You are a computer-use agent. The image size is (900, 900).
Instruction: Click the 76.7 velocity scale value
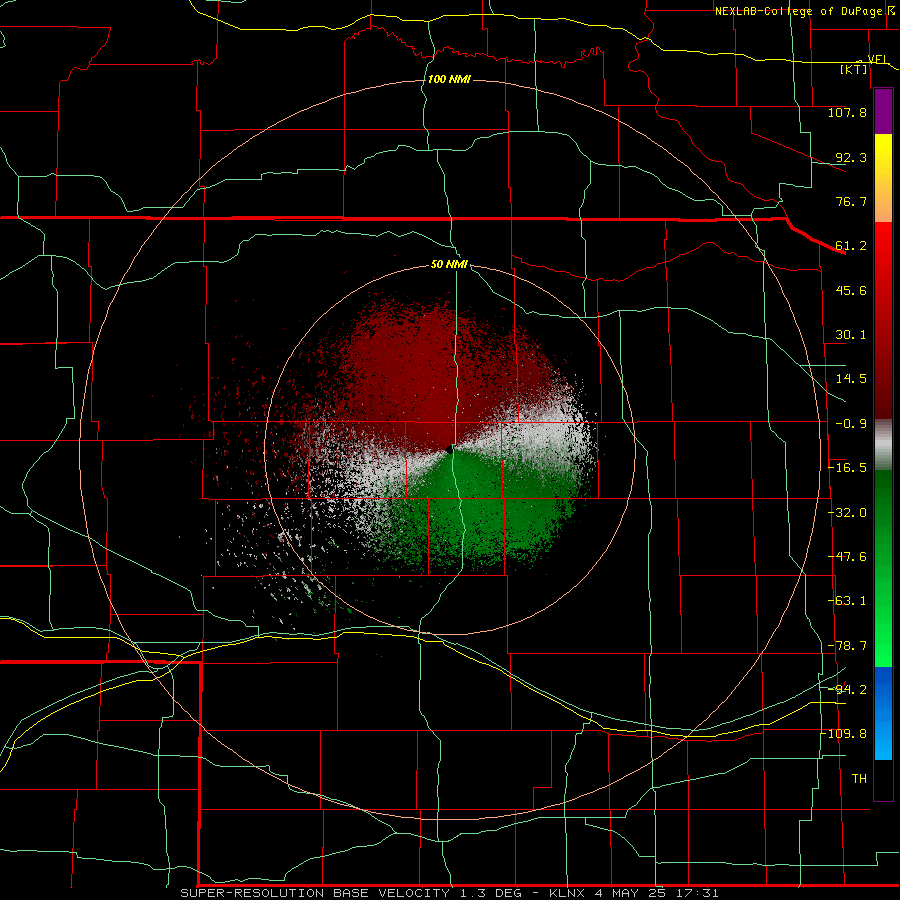[x=851, y=201]
